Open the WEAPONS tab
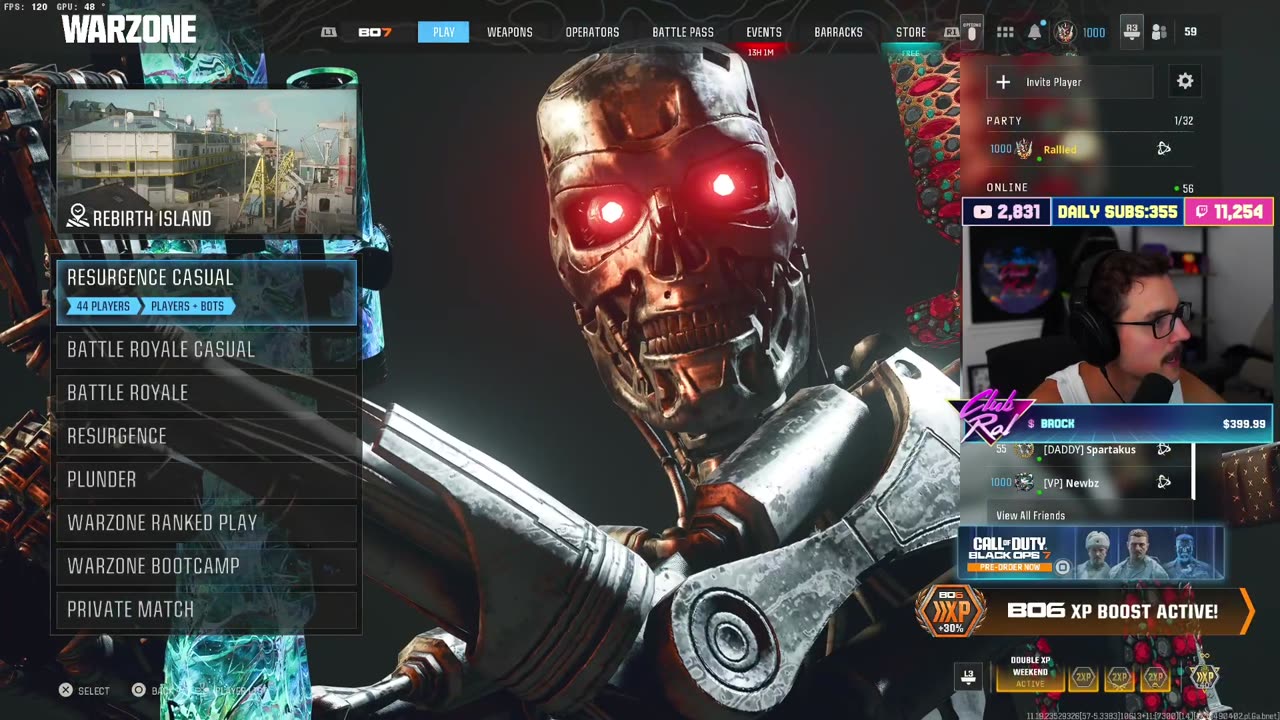Screen dimensions: 1280x720 click(510, 32)
